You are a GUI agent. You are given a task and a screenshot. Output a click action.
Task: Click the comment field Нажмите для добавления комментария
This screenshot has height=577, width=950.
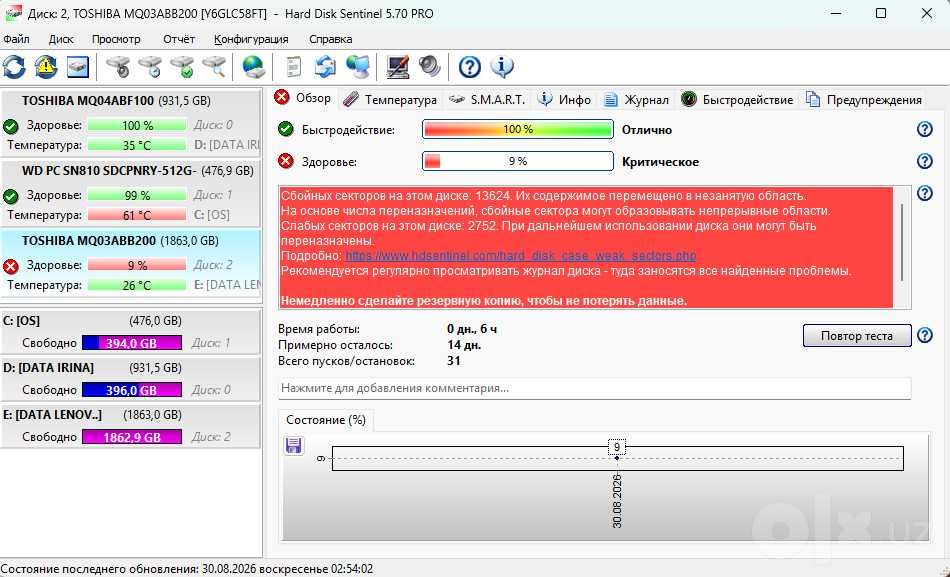pyautogui.click(x=594, y=388)
